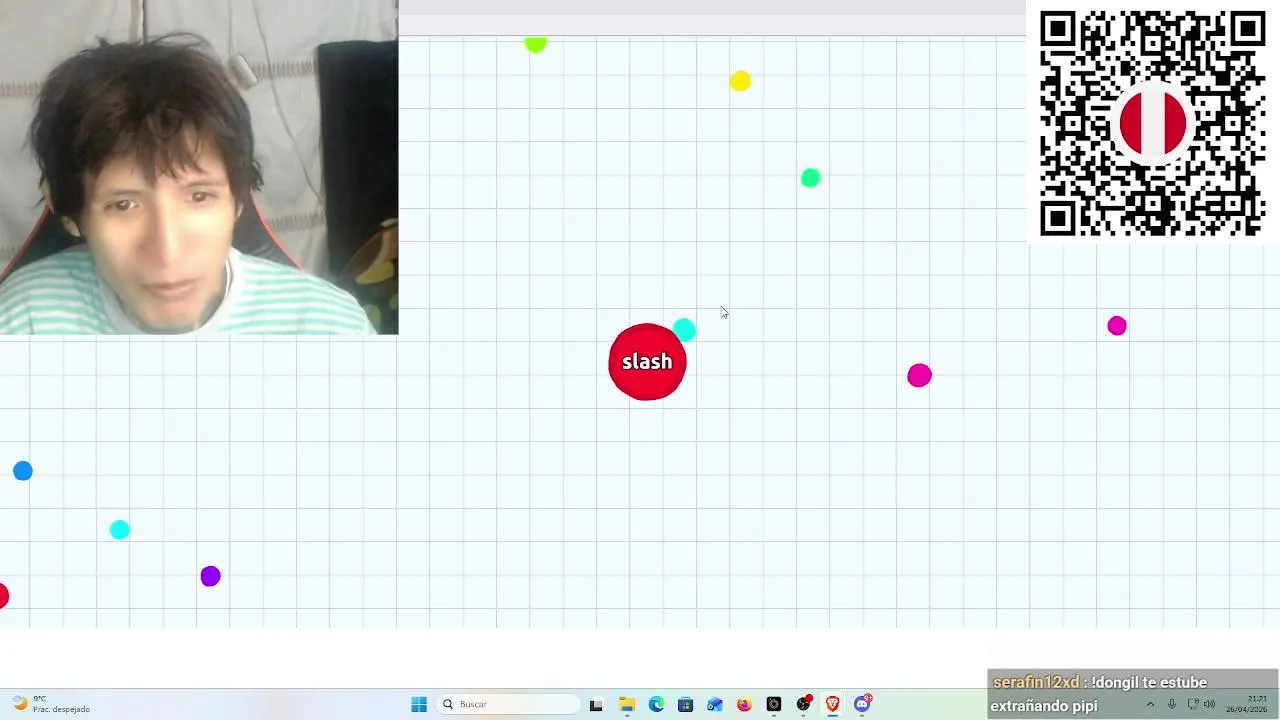The width and height of the screenshot is (1280, 720).
Task: Open the clock and date 21:21
Action: (1247, 704)
